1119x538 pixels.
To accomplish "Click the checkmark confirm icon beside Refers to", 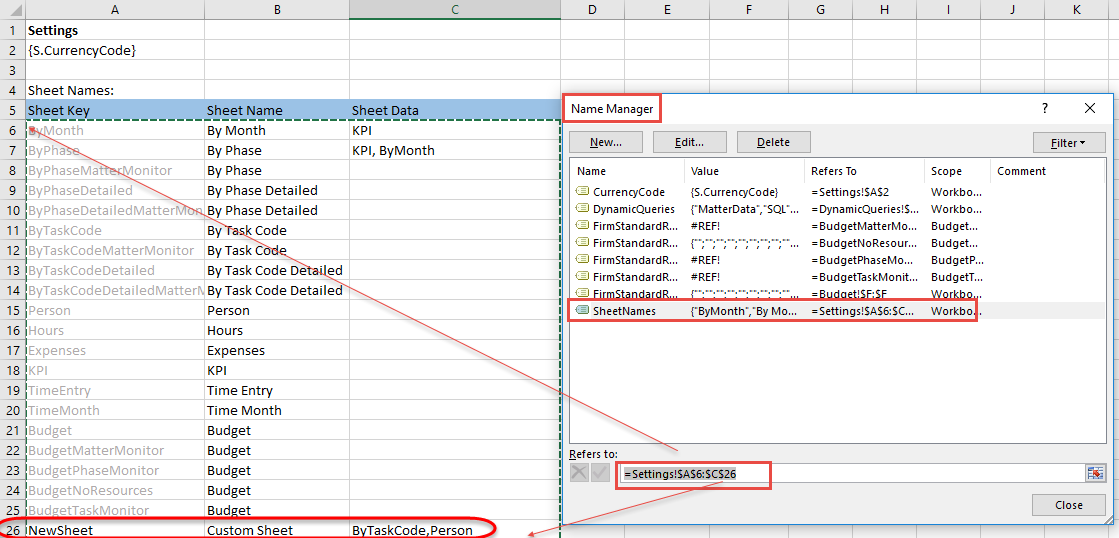I will [600, 473].
